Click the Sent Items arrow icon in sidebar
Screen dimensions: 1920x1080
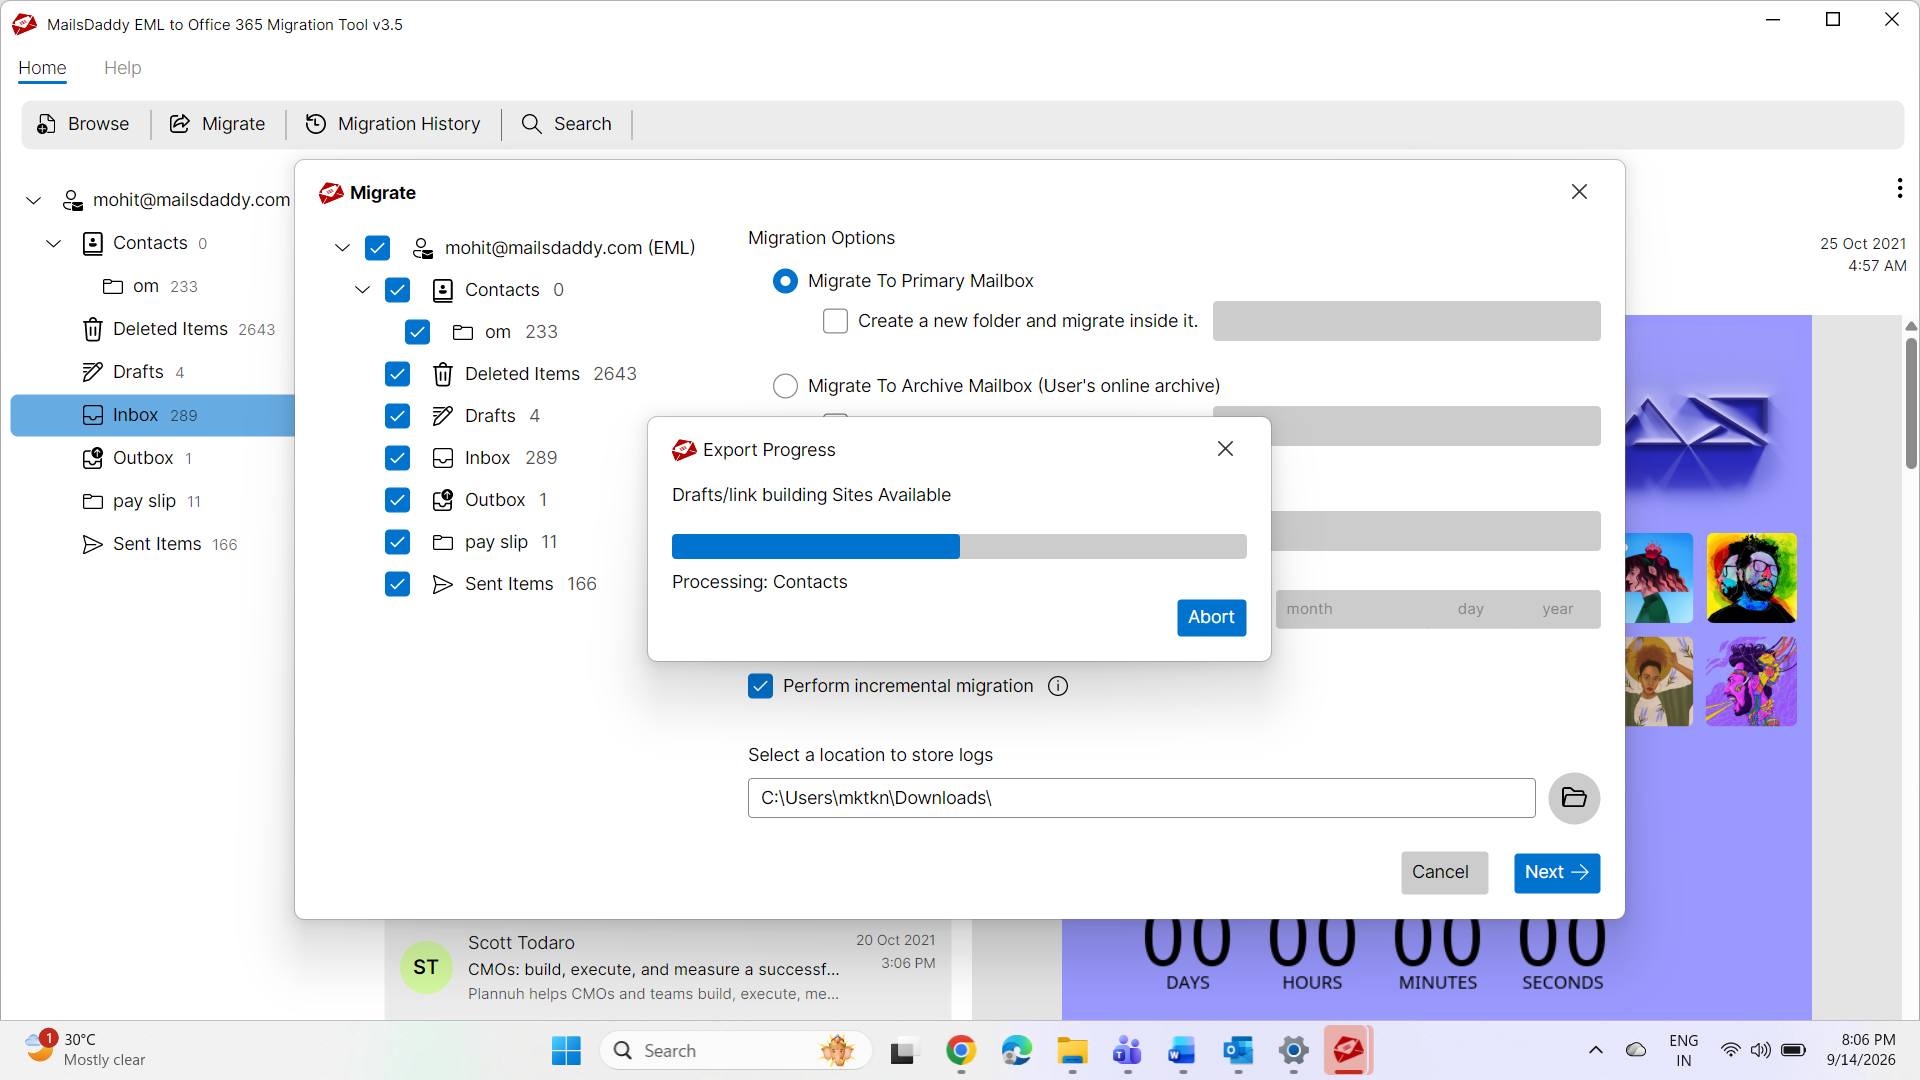tap(93, 544)
